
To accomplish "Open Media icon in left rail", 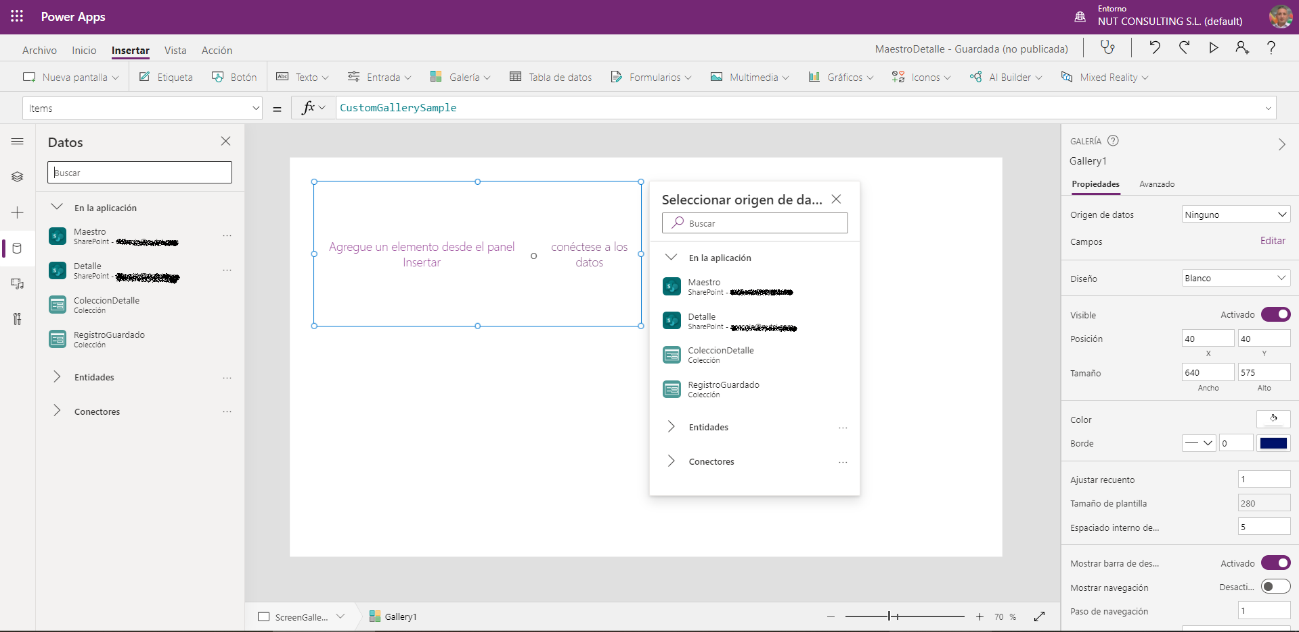I will (17, 284).
